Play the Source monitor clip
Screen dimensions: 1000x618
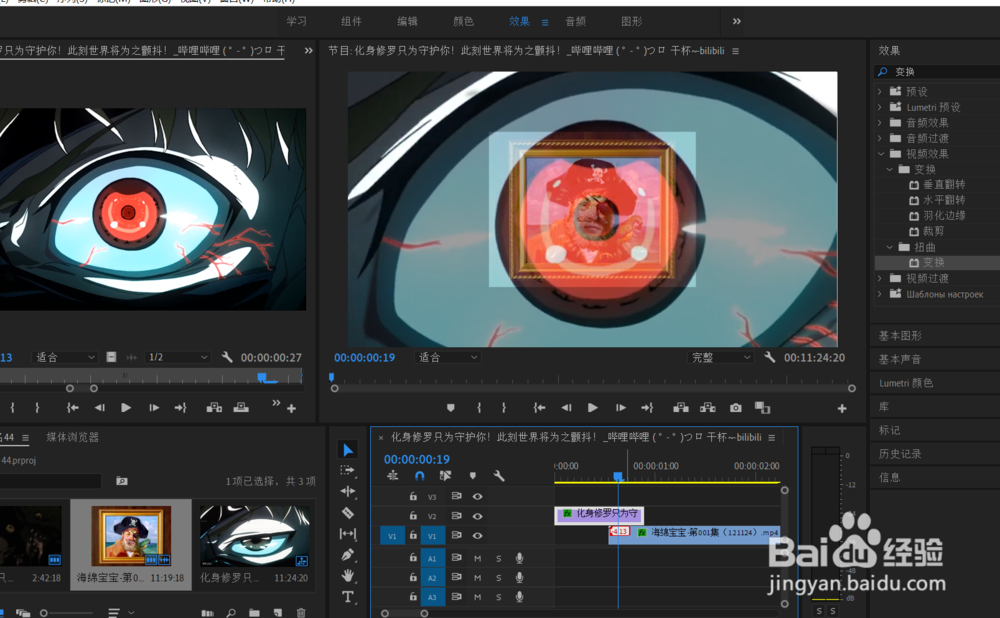126,408
